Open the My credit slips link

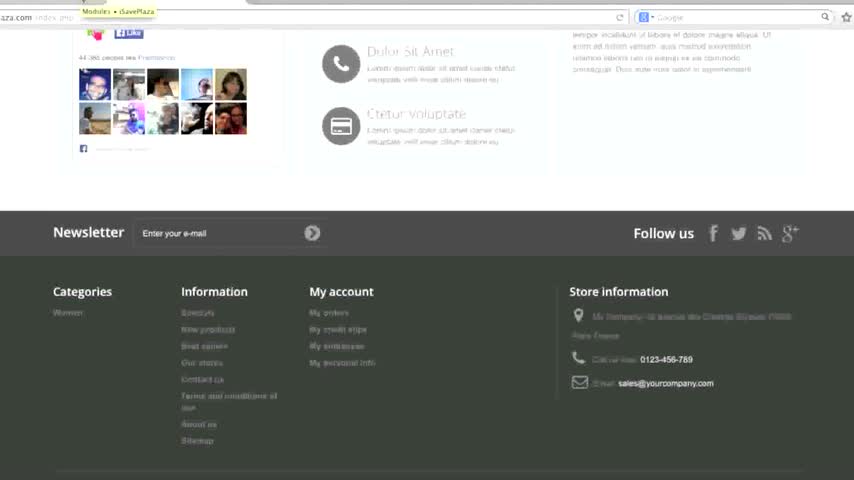(x=338, y=330)
